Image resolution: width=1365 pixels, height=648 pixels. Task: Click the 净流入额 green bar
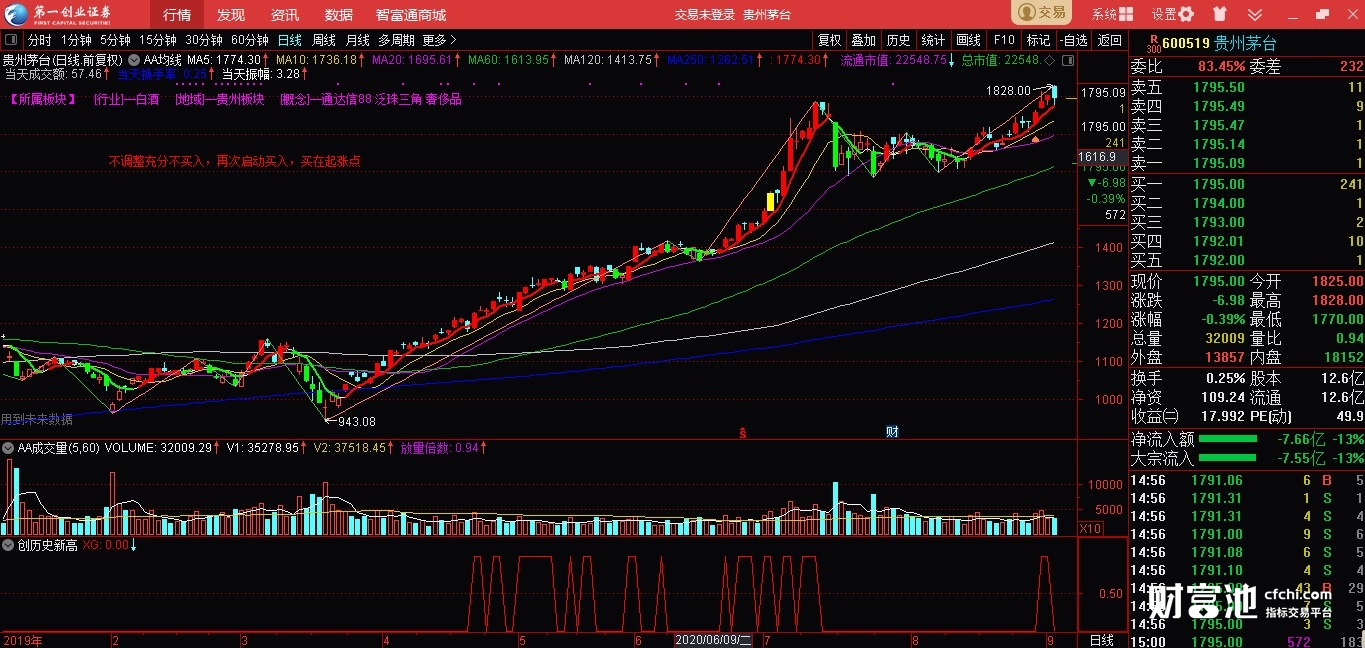click(1228, 439)
